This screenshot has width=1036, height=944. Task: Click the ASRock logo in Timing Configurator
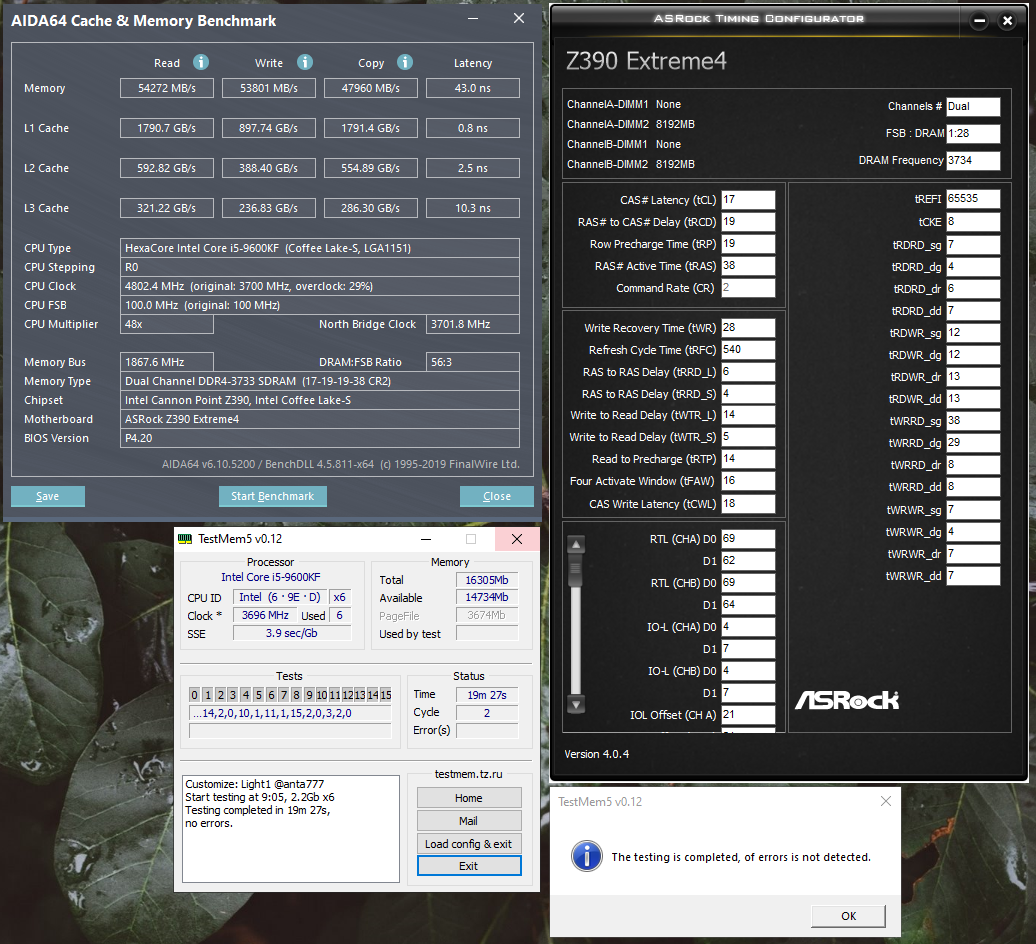point(847,700)
